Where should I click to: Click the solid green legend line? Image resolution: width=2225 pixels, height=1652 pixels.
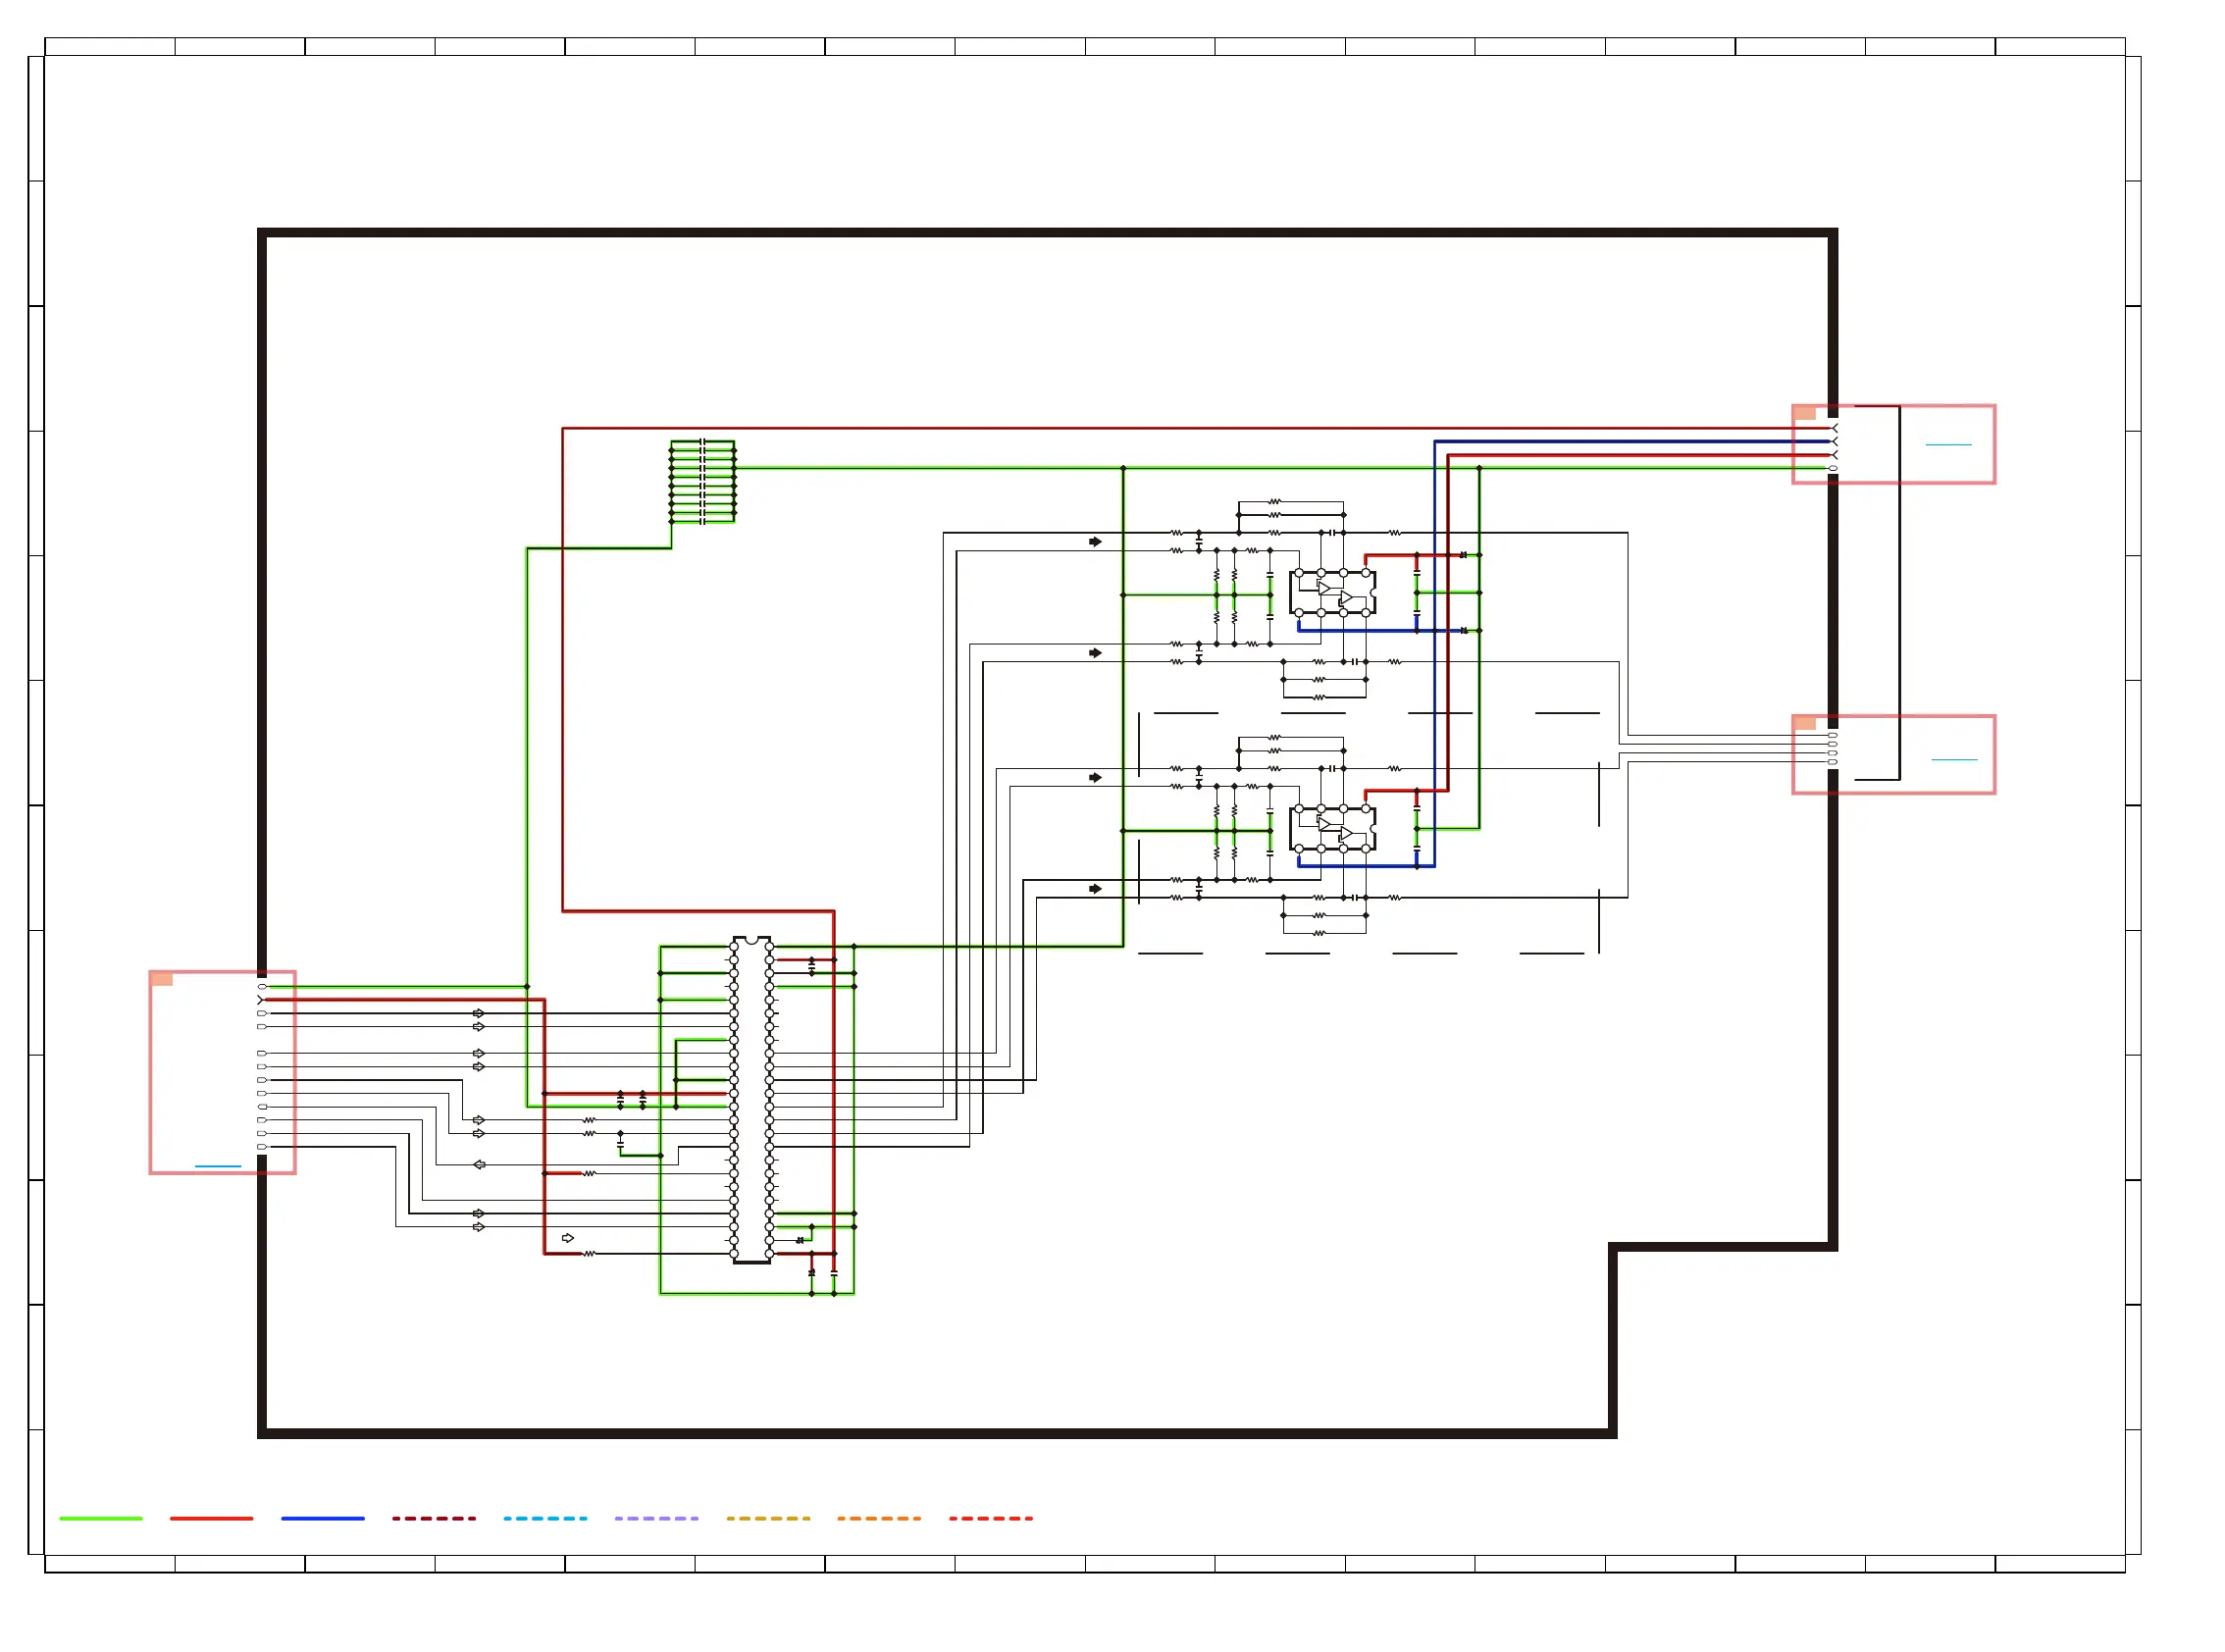pyautogui.click(x=101, y=1518)
